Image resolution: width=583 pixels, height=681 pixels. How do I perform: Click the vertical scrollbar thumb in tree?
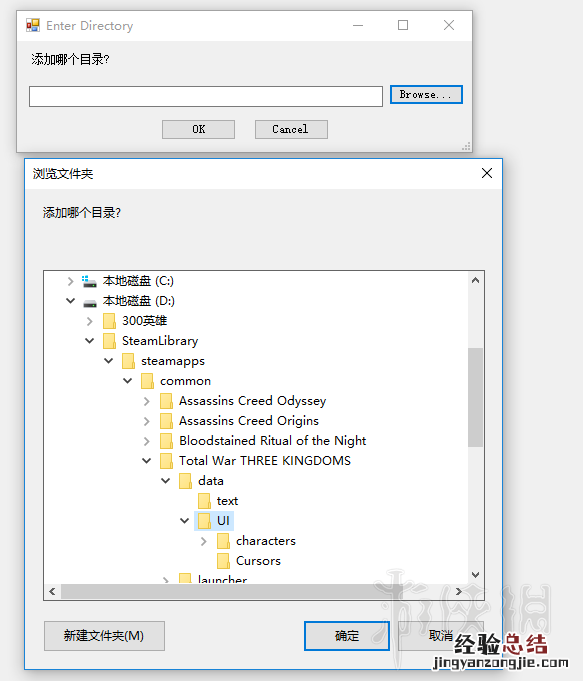[476, 397]
